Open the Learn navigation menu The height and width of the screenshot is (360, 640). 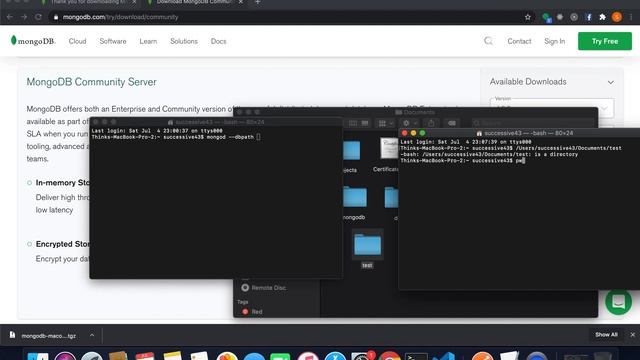pos(148,41)
